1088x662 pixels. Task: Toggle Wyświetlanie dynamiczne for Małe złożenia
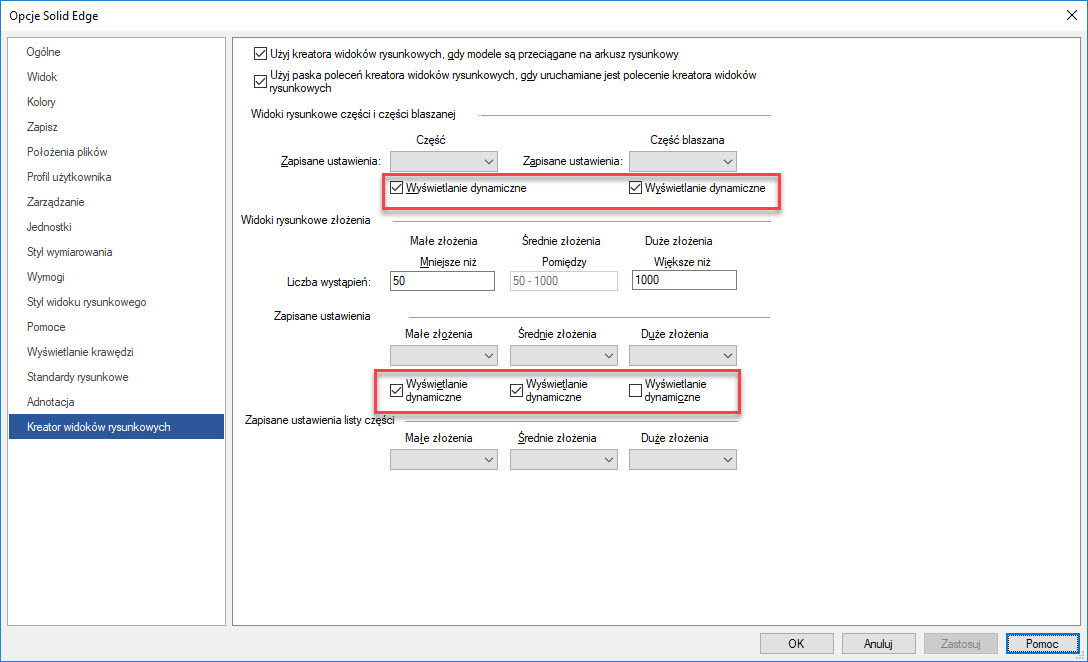coord(396,390)
